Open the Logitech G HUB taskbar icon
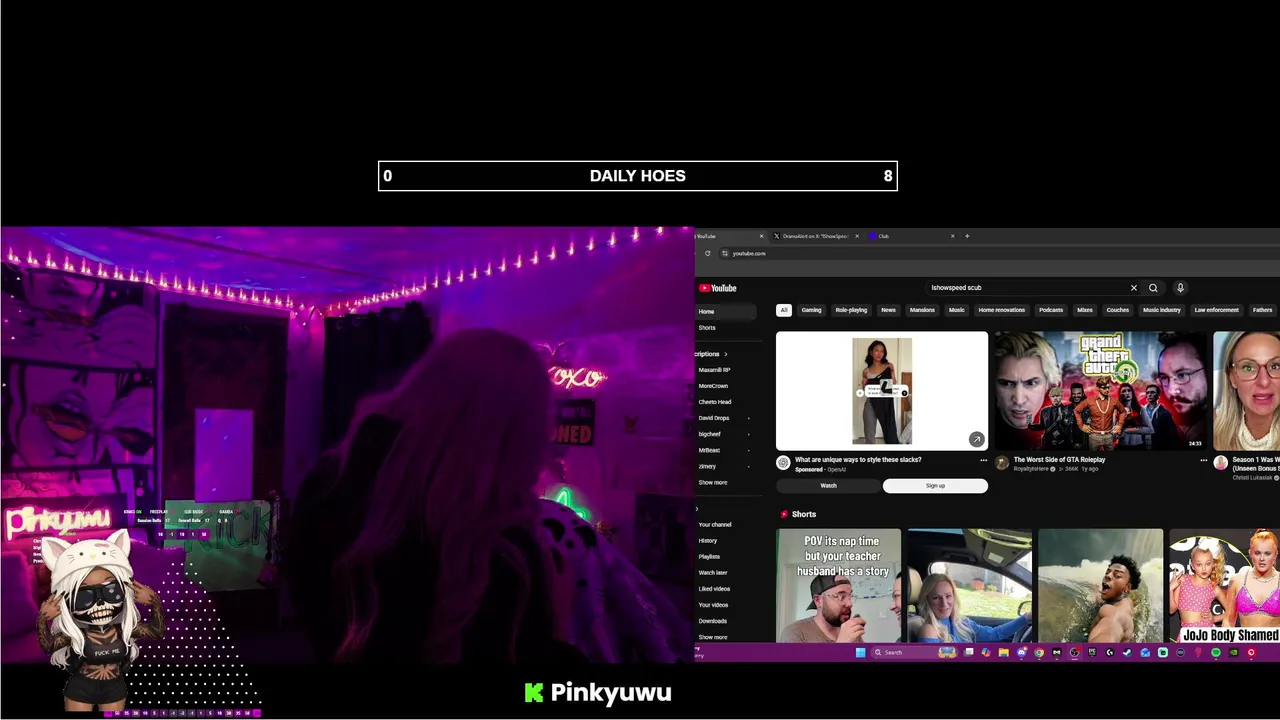1280x720 pixels. (x=1109, y=653)
